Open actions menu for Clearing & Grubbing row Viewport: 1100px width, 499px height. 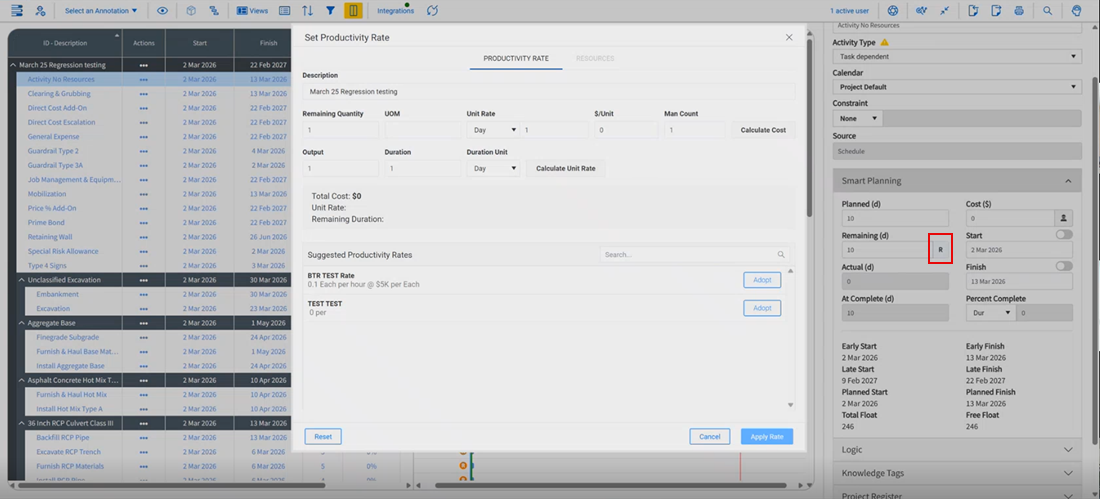coord(143,94)
